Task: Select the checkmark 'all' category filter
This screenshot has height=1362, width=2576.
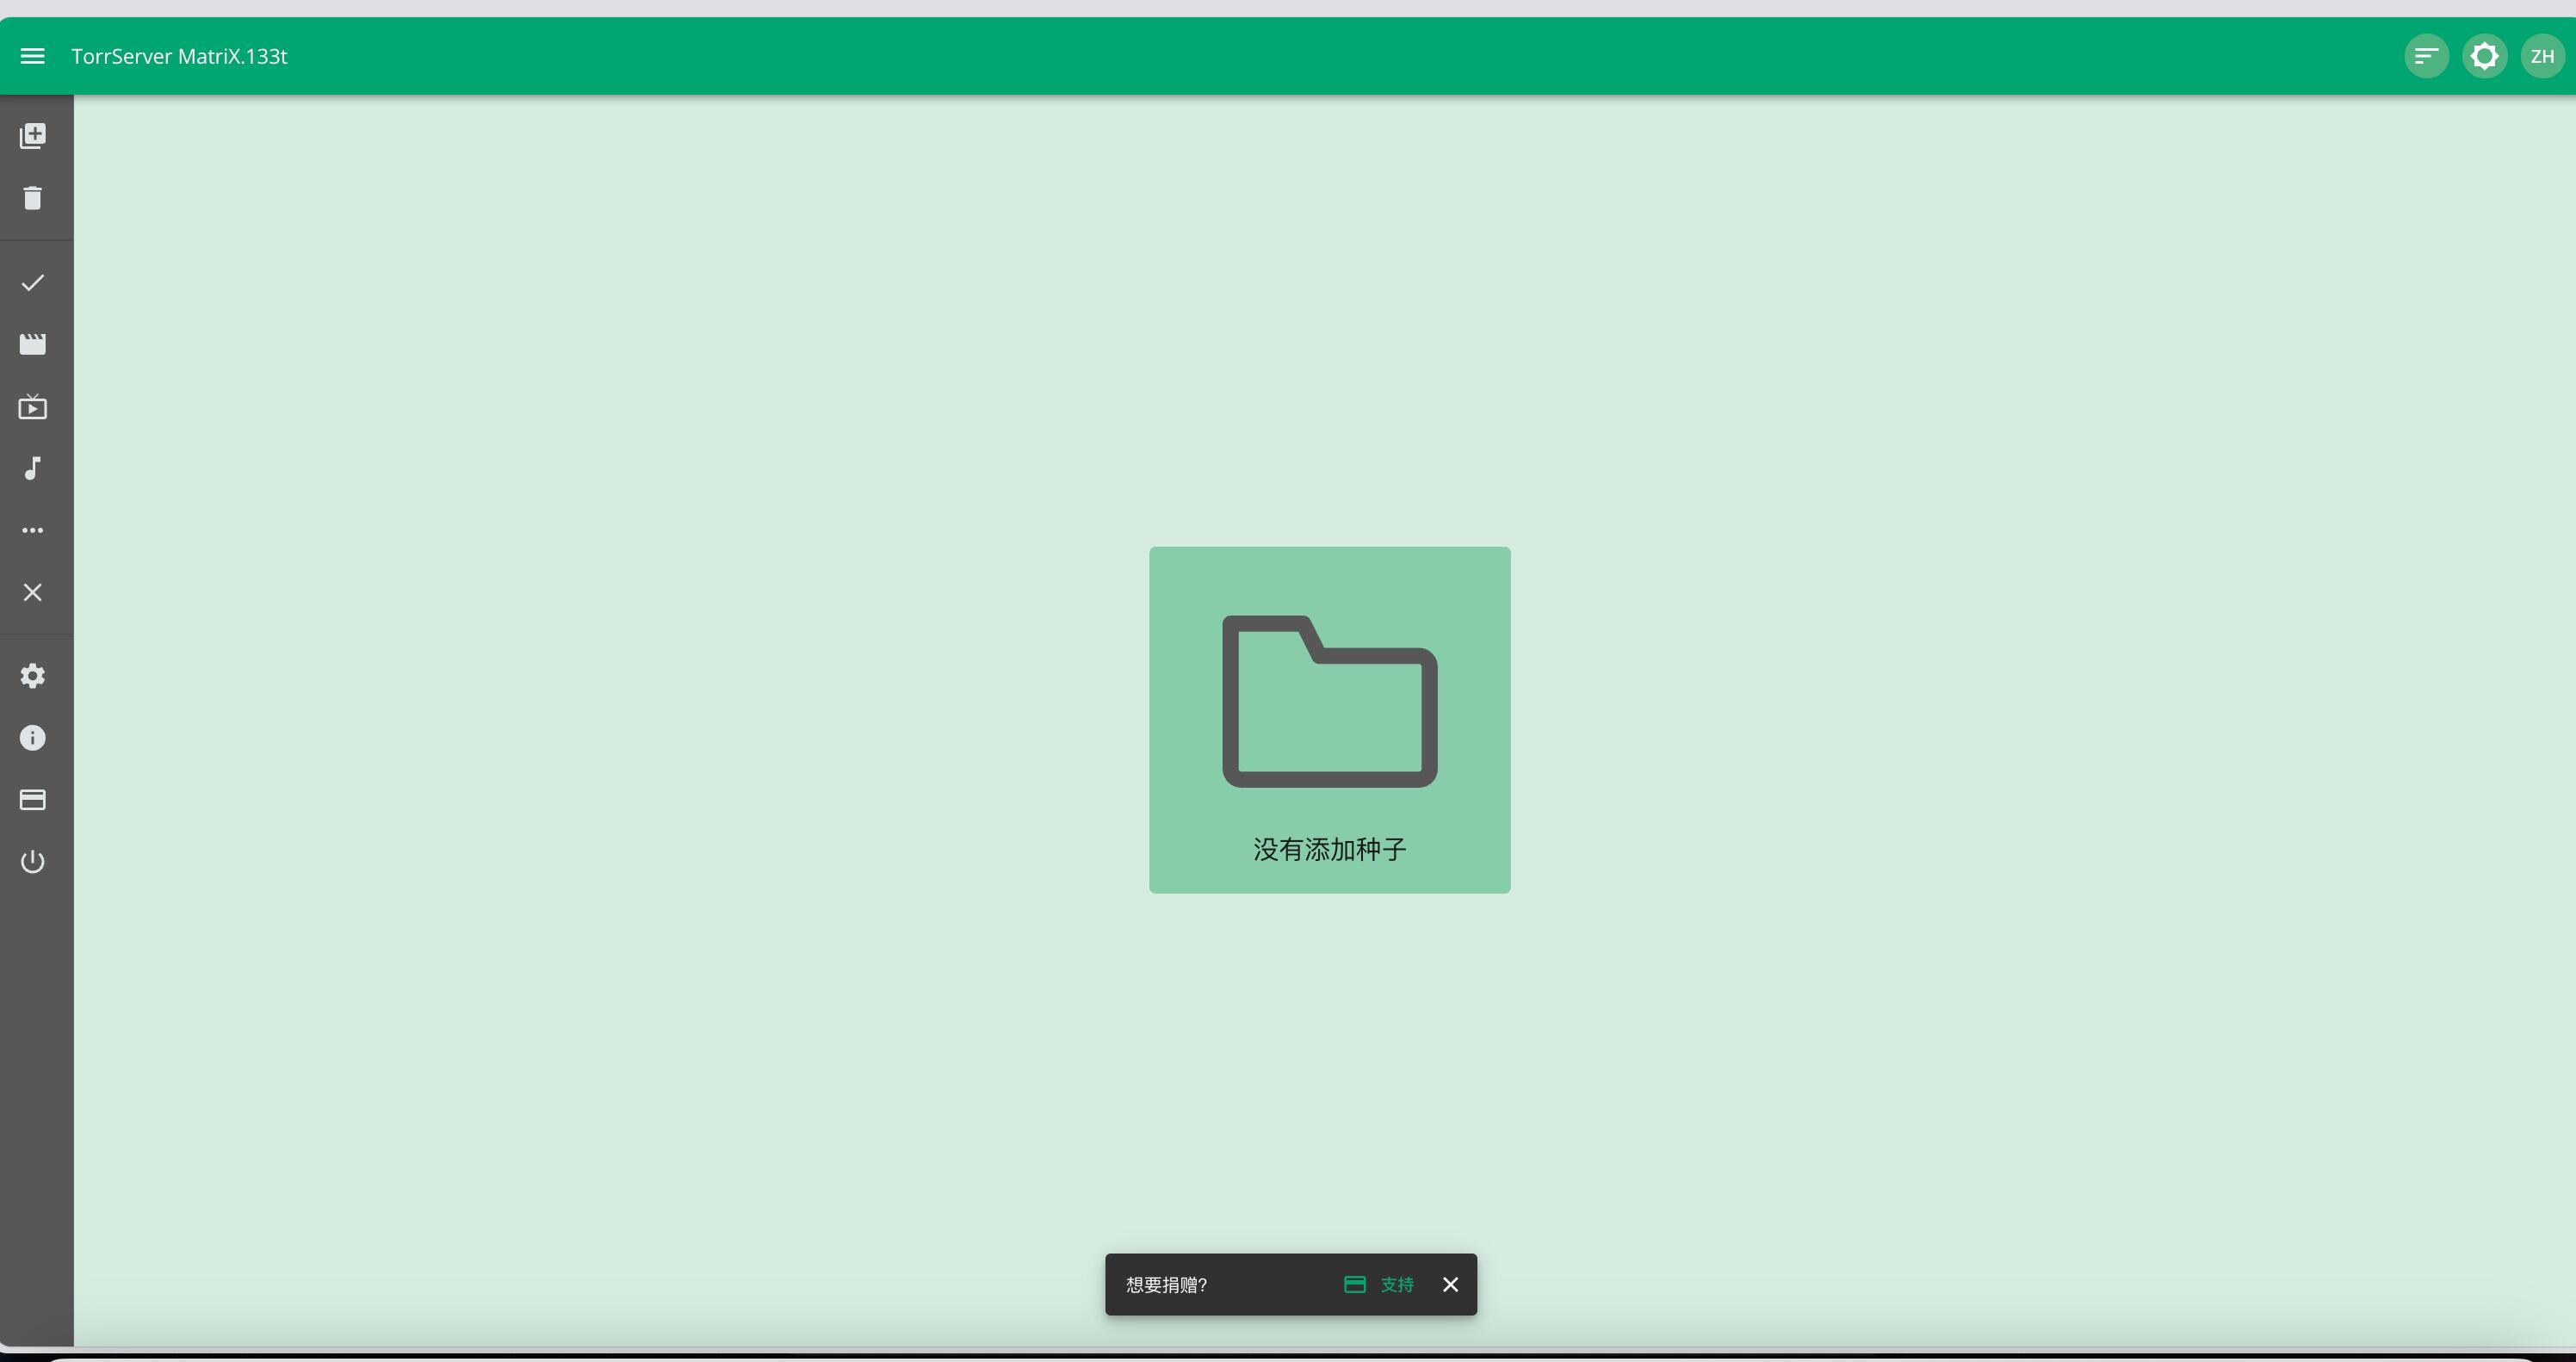Action: pyautogui.click(x=32, y=282)
